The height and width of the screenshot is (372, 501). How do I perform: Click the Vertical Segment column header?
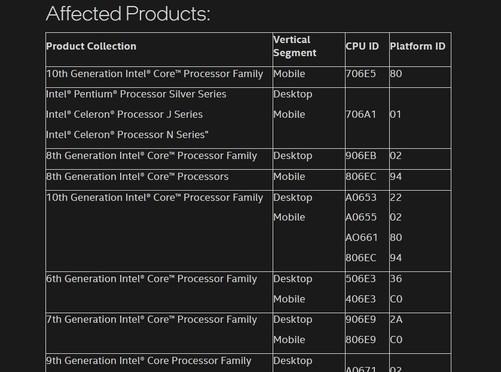(295, 46)
